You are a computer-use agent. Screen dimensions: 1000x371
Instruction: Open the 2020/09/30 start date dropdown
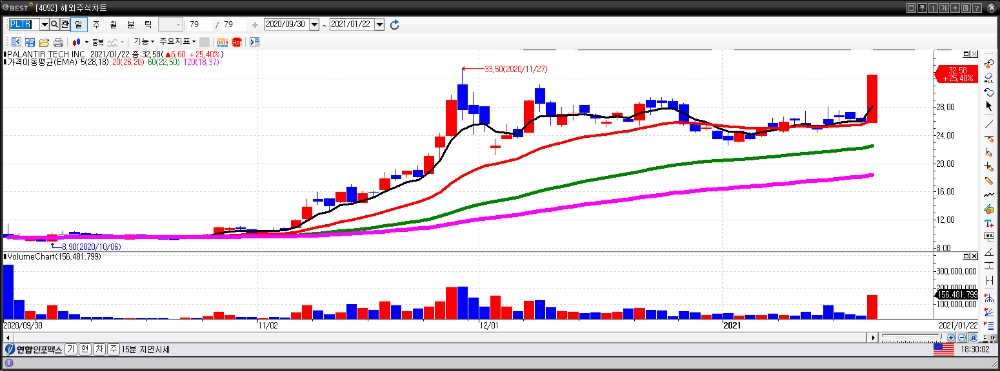tap(314, 24)
